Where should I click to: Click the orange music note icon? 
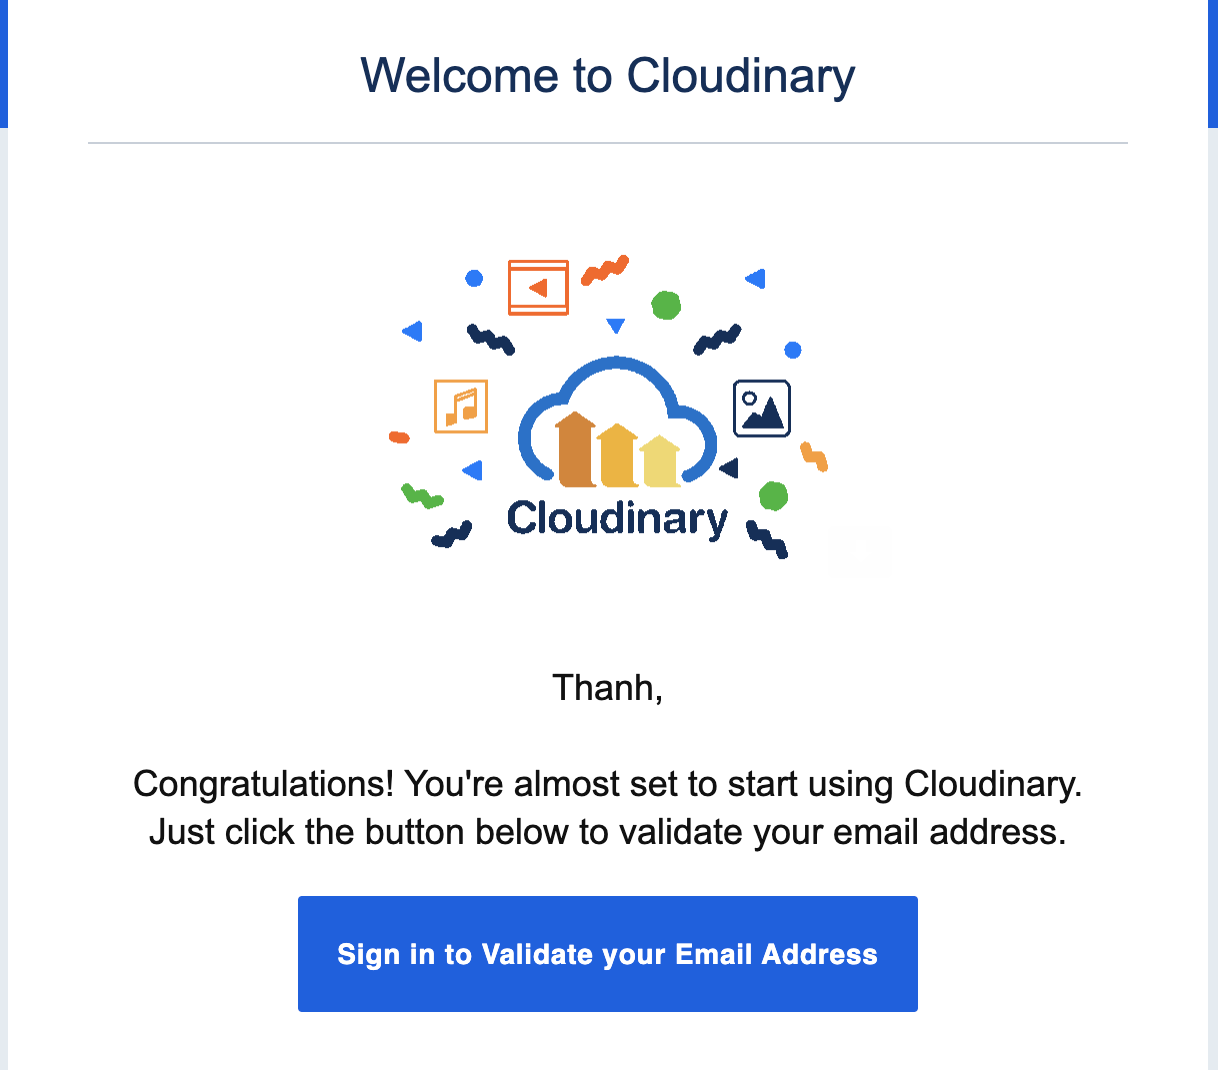click(x=461, y=406)
